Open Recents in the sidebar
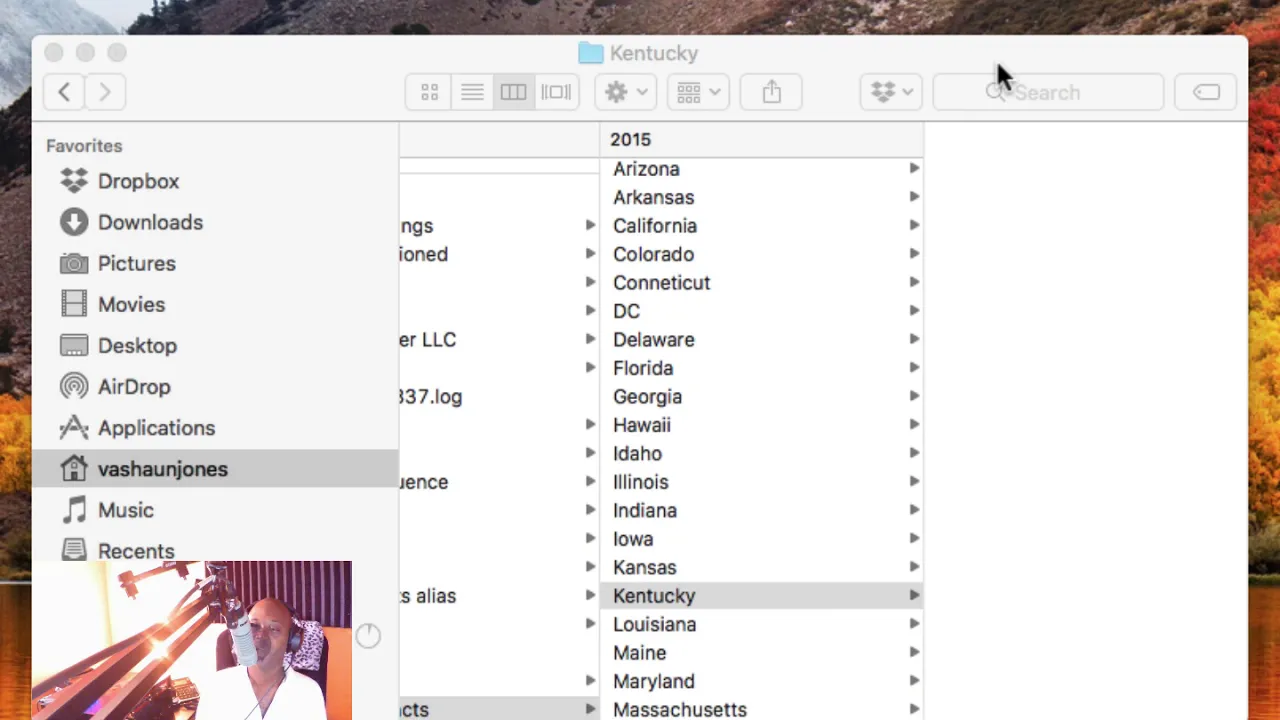This screenshot has height=720, width=1280. 215,548
